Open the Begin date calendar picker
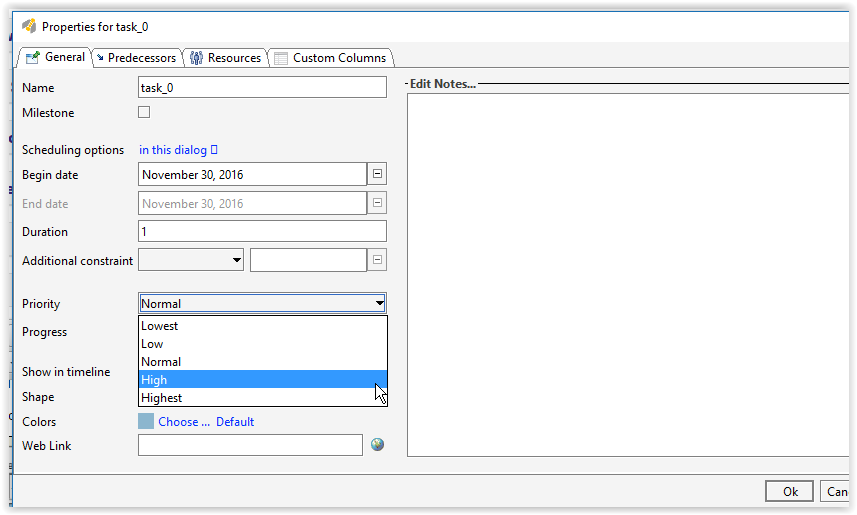Image resolution: width=857 pixels, height=515 pixels. click(377, 174)
